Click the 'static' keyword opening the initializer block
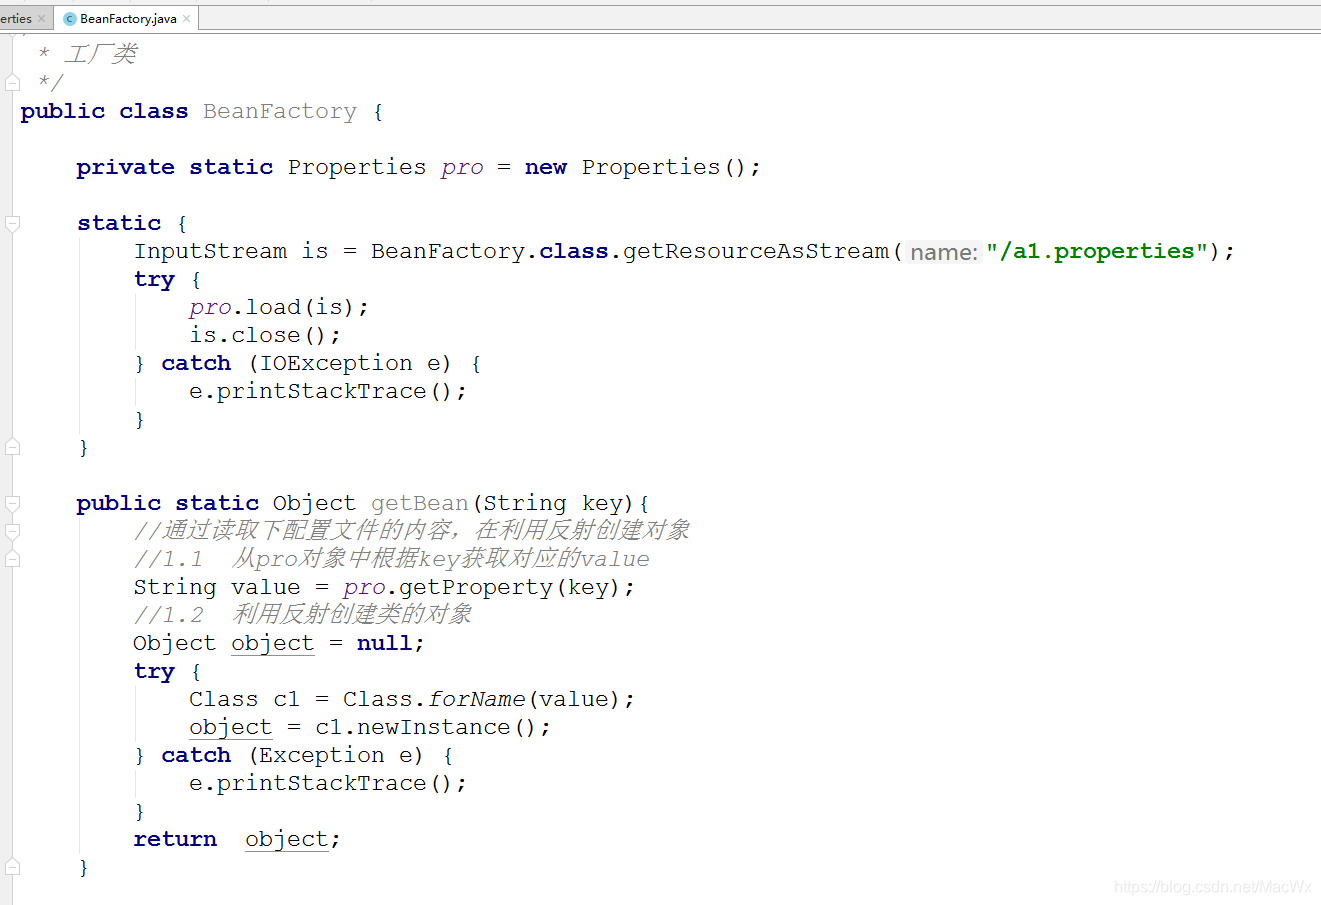 [119, 223]
